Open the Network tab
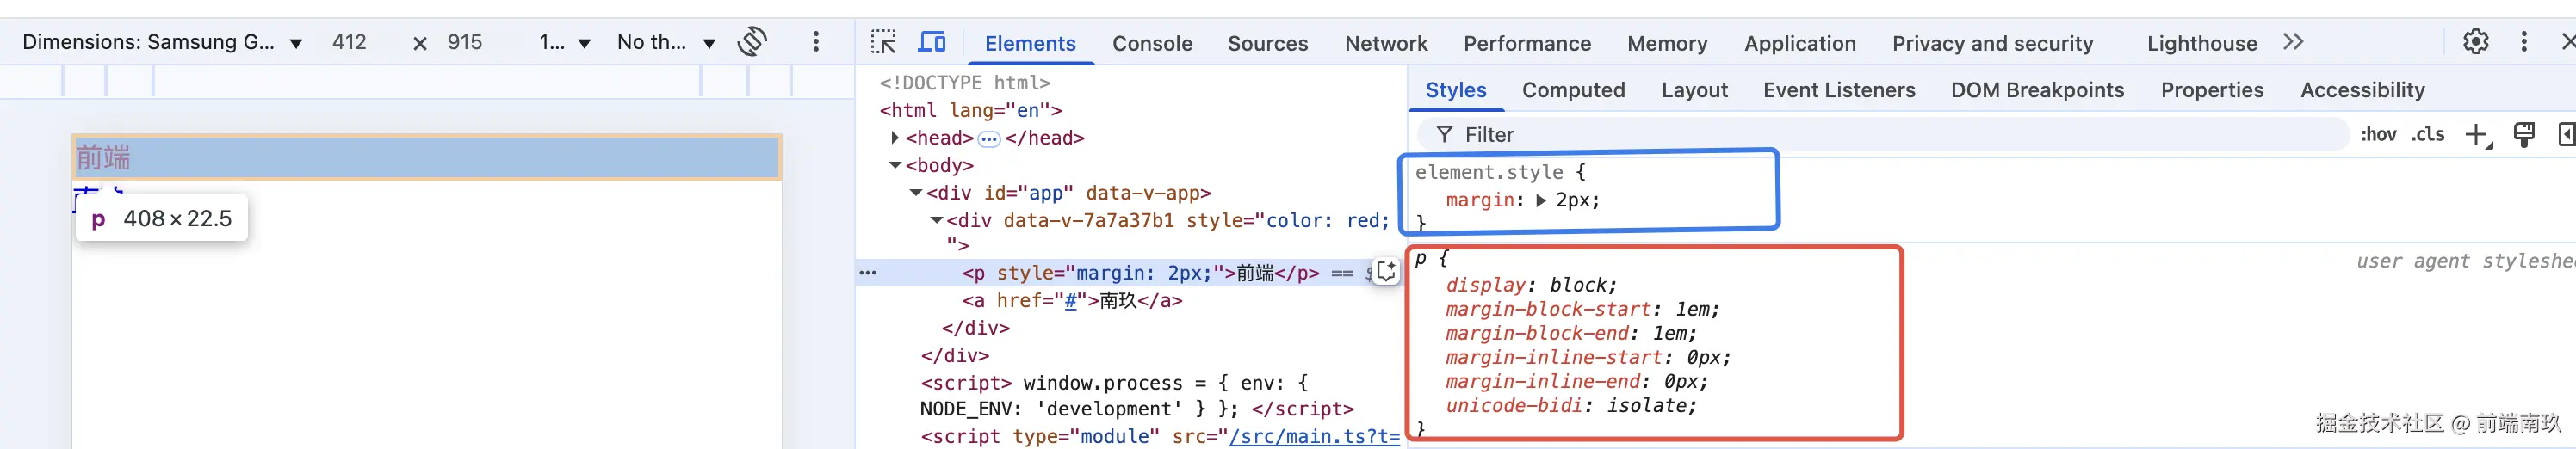The image size is (2576, 449). [1386, 43]
